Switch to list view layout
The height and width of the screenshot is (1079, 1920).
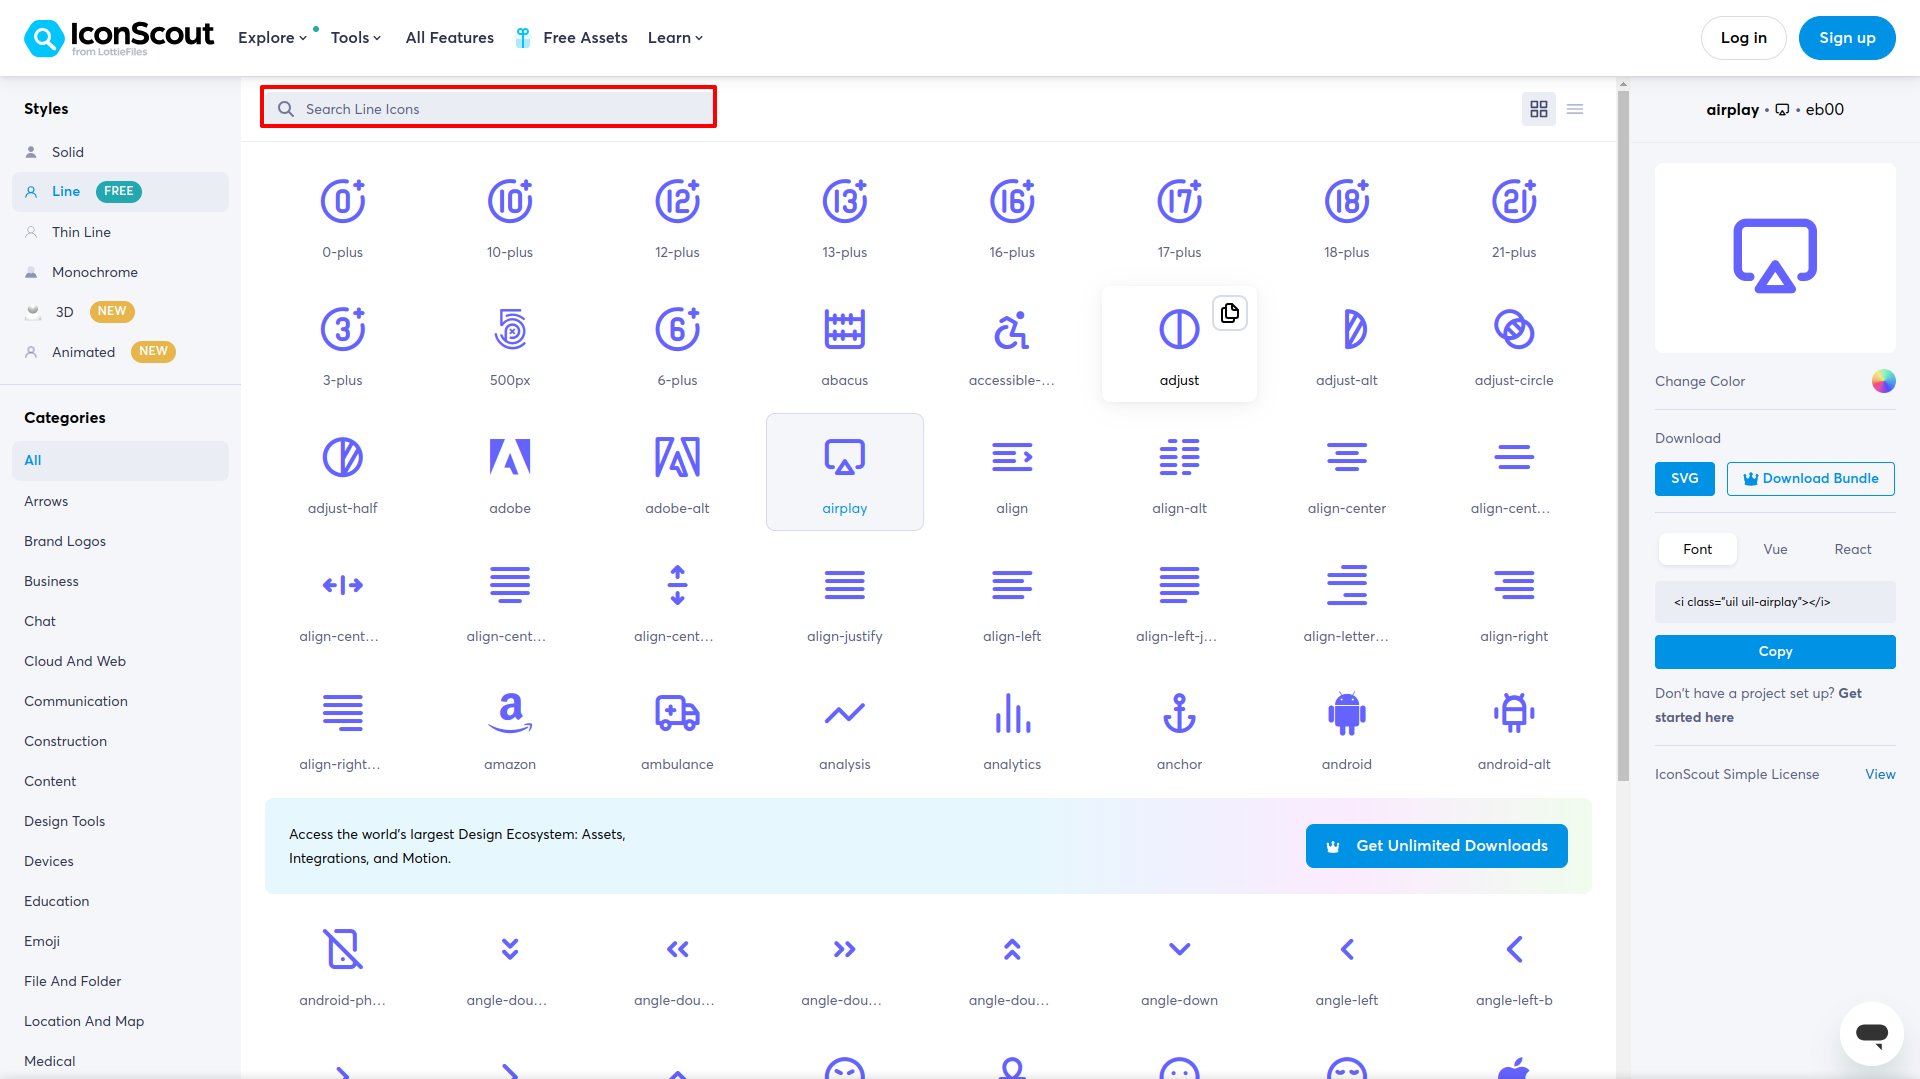click(1575, 109)
